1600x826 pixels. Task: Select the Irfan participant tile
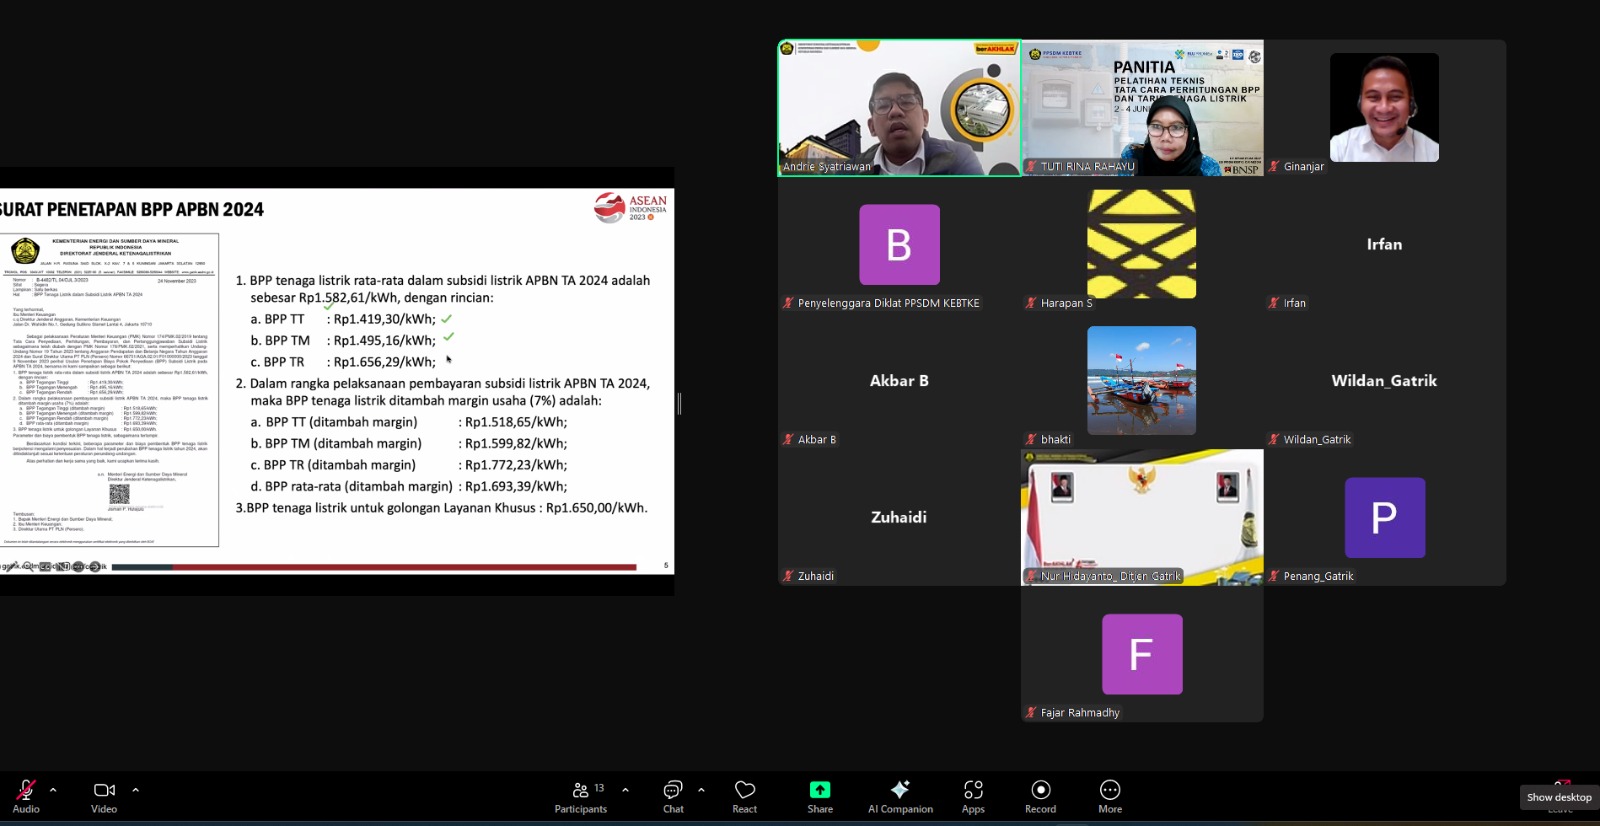(x=1385, y=244)
